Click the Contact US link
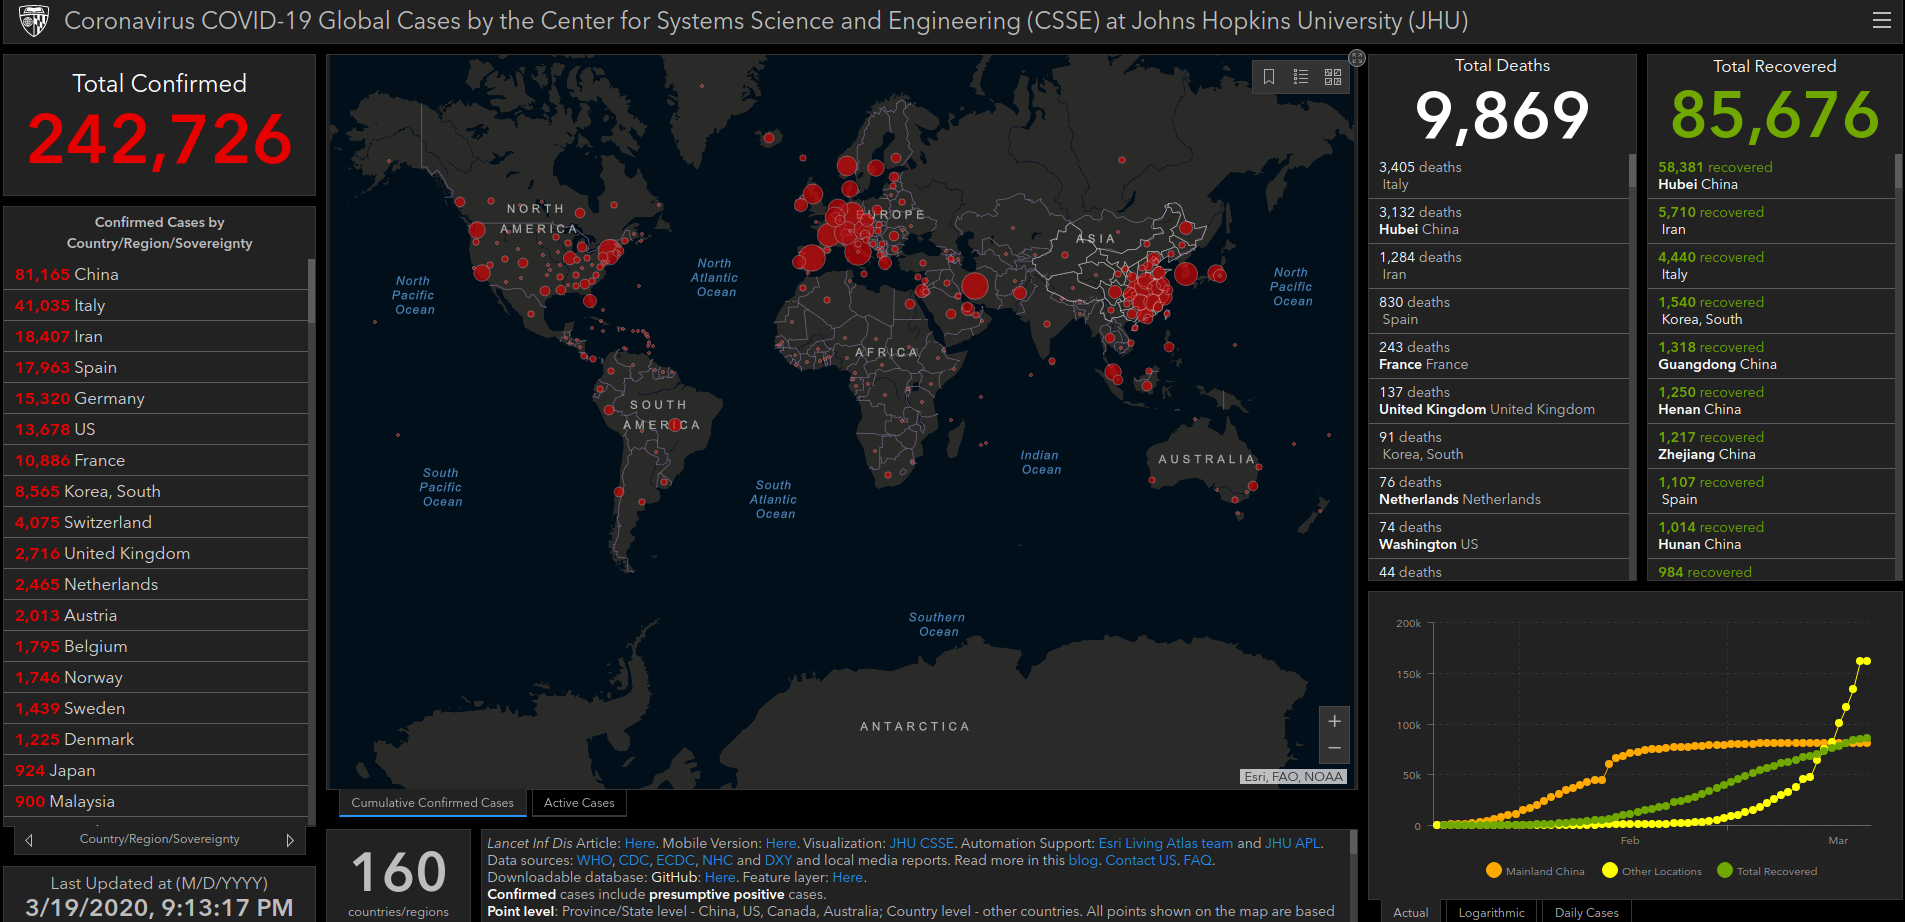The height and width of the screenshot is (922, 1905). click(1140, 860)
